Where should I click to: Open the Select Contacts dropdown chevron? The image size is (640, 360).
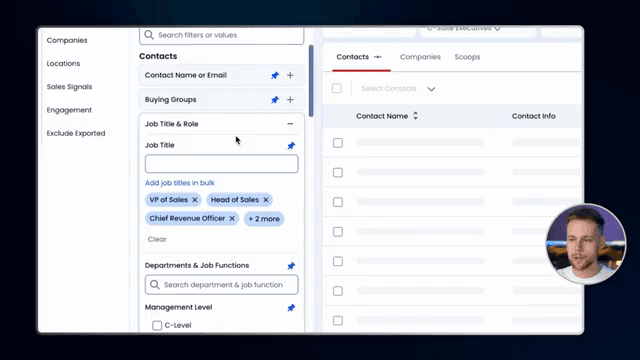click(431, 89)
